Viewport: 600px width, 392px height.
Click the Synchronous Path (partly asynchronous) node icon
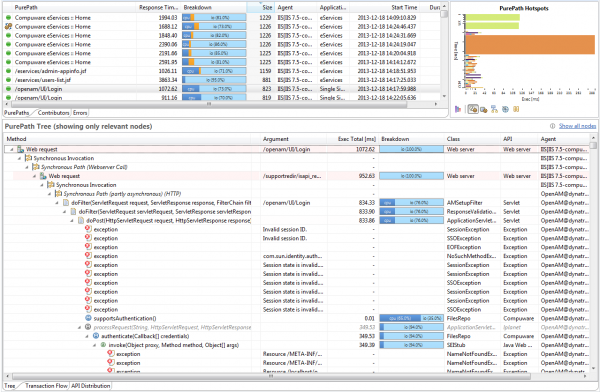click(x=59, y=194)
